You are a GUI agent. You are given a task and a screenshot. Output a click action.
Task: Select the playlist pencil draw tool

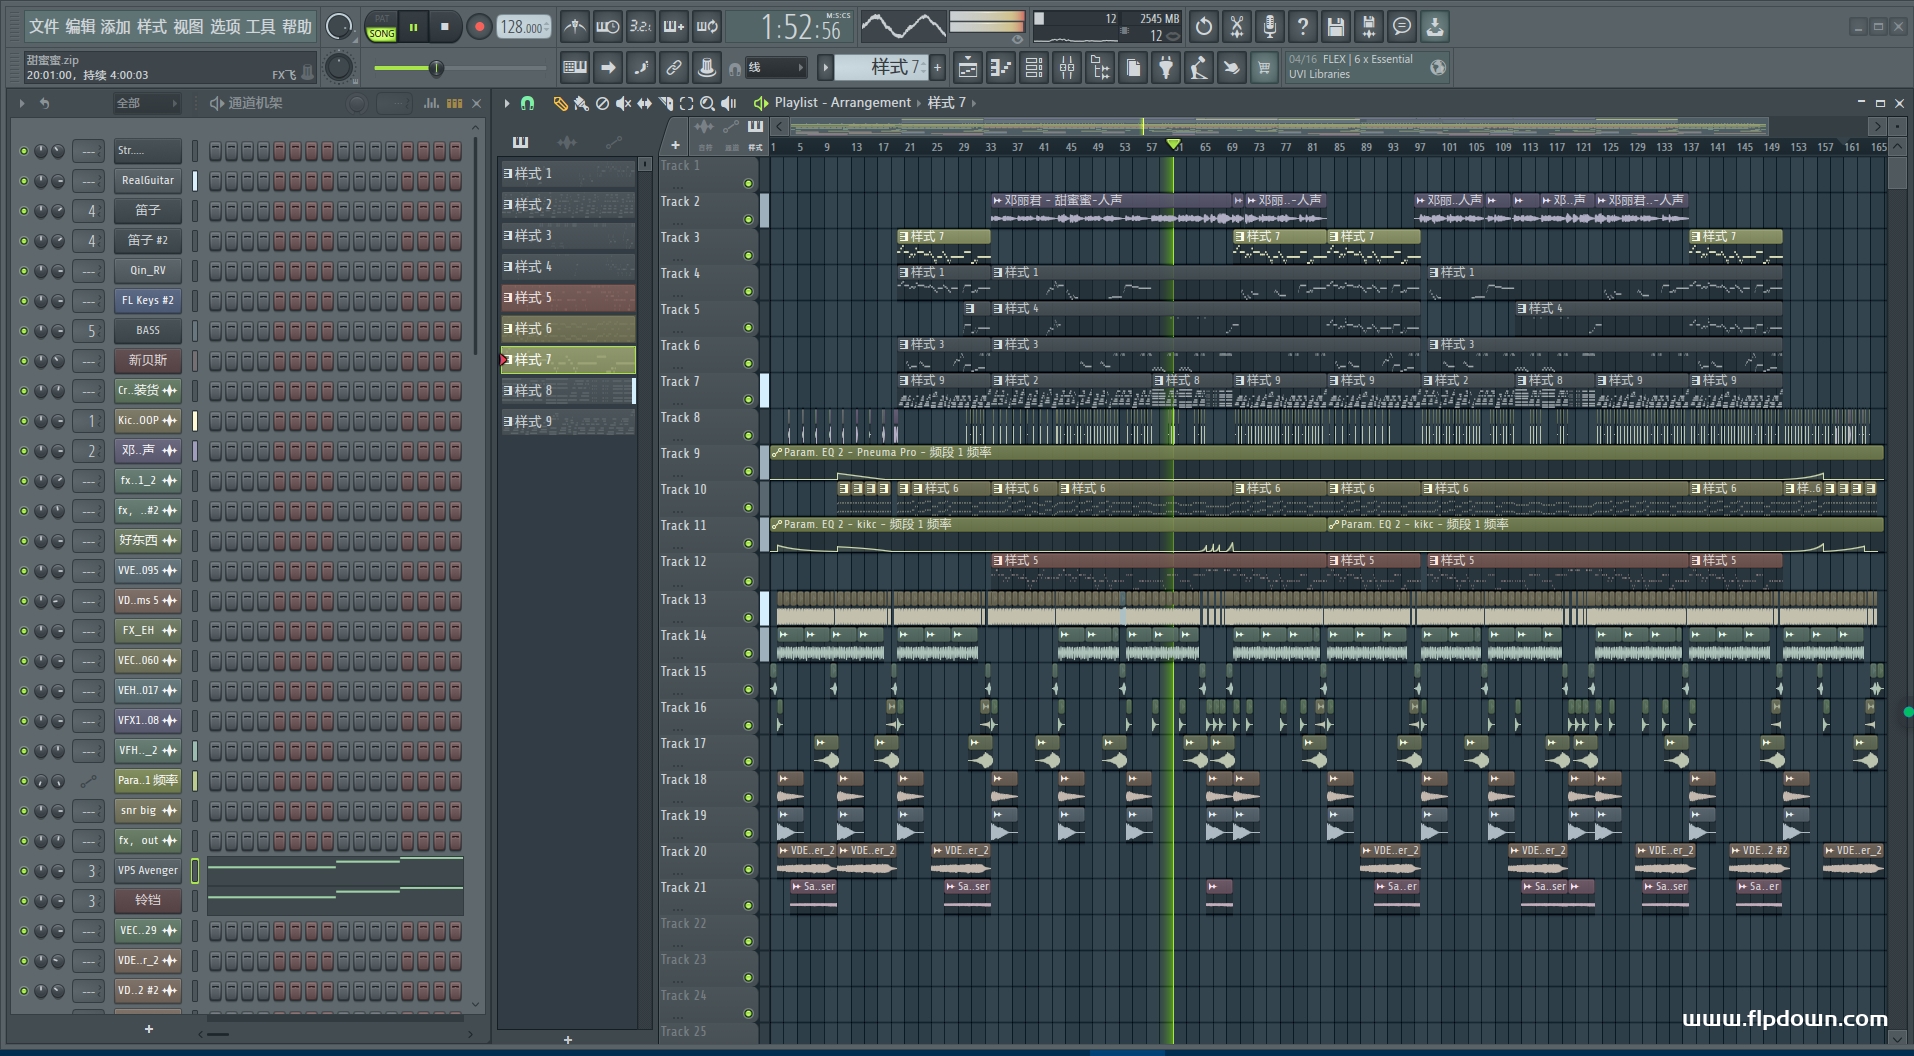(x=560, y=103)
